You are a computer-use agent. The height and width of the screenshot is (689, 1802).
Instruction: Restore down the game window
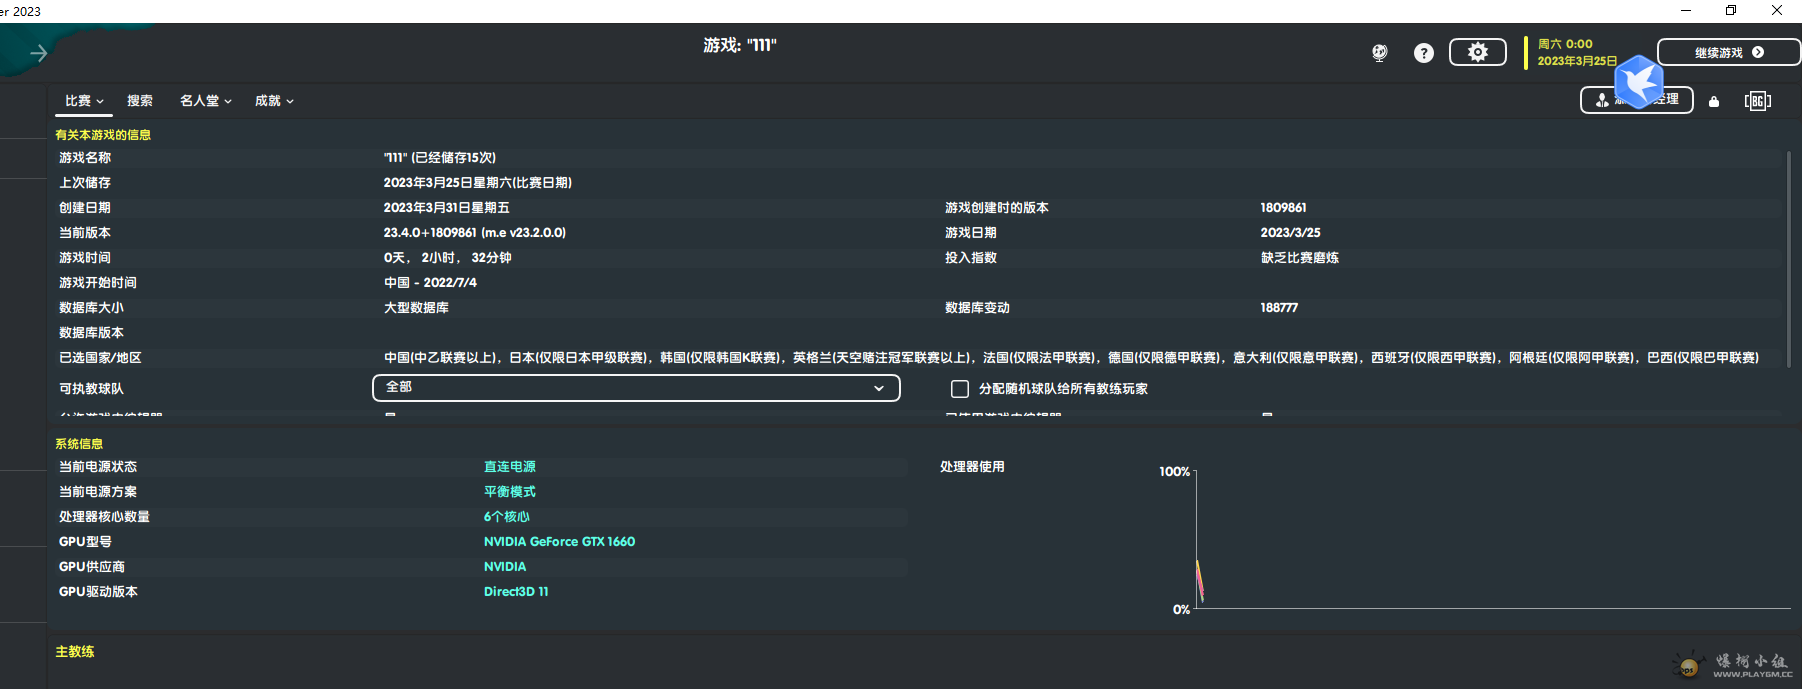point(1731,10)
